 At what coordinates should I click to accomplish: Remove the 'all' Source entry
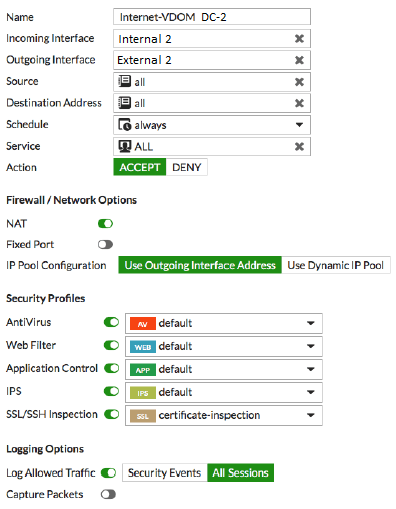click(x=299, y=82)
